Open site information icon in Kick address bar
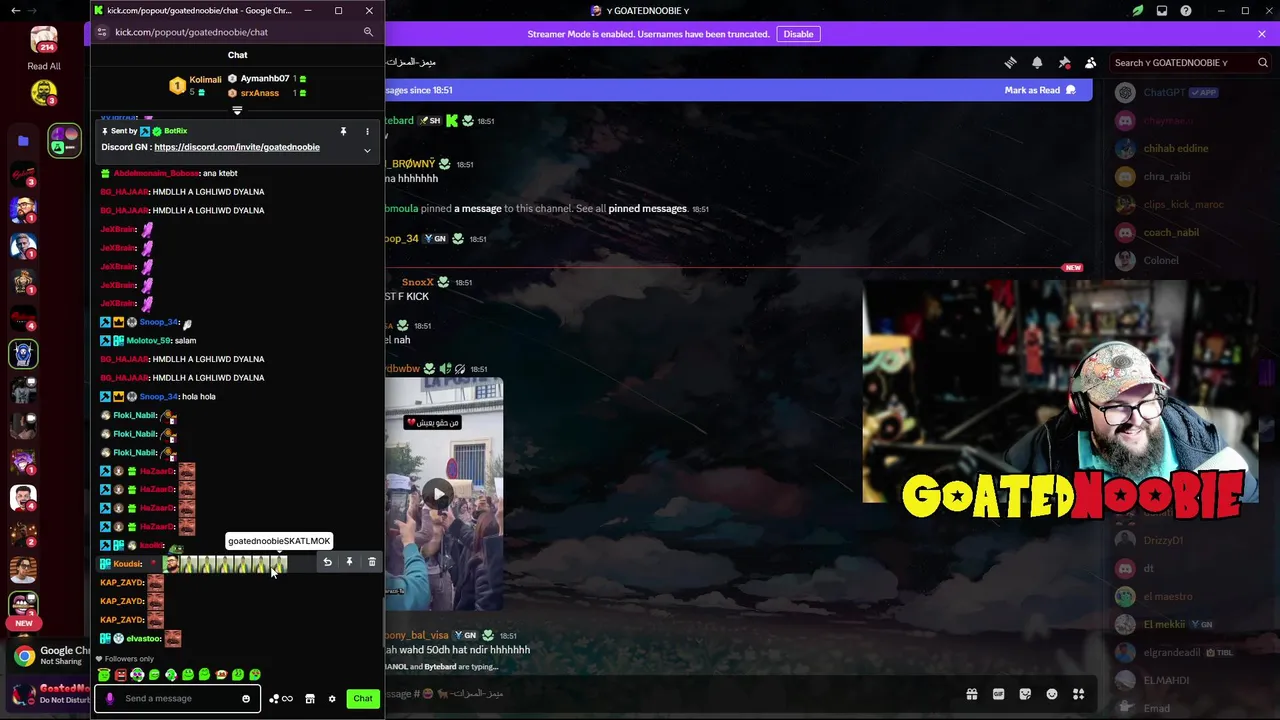The width and height of the screenshot is (1280, 720). click(101, 32)
